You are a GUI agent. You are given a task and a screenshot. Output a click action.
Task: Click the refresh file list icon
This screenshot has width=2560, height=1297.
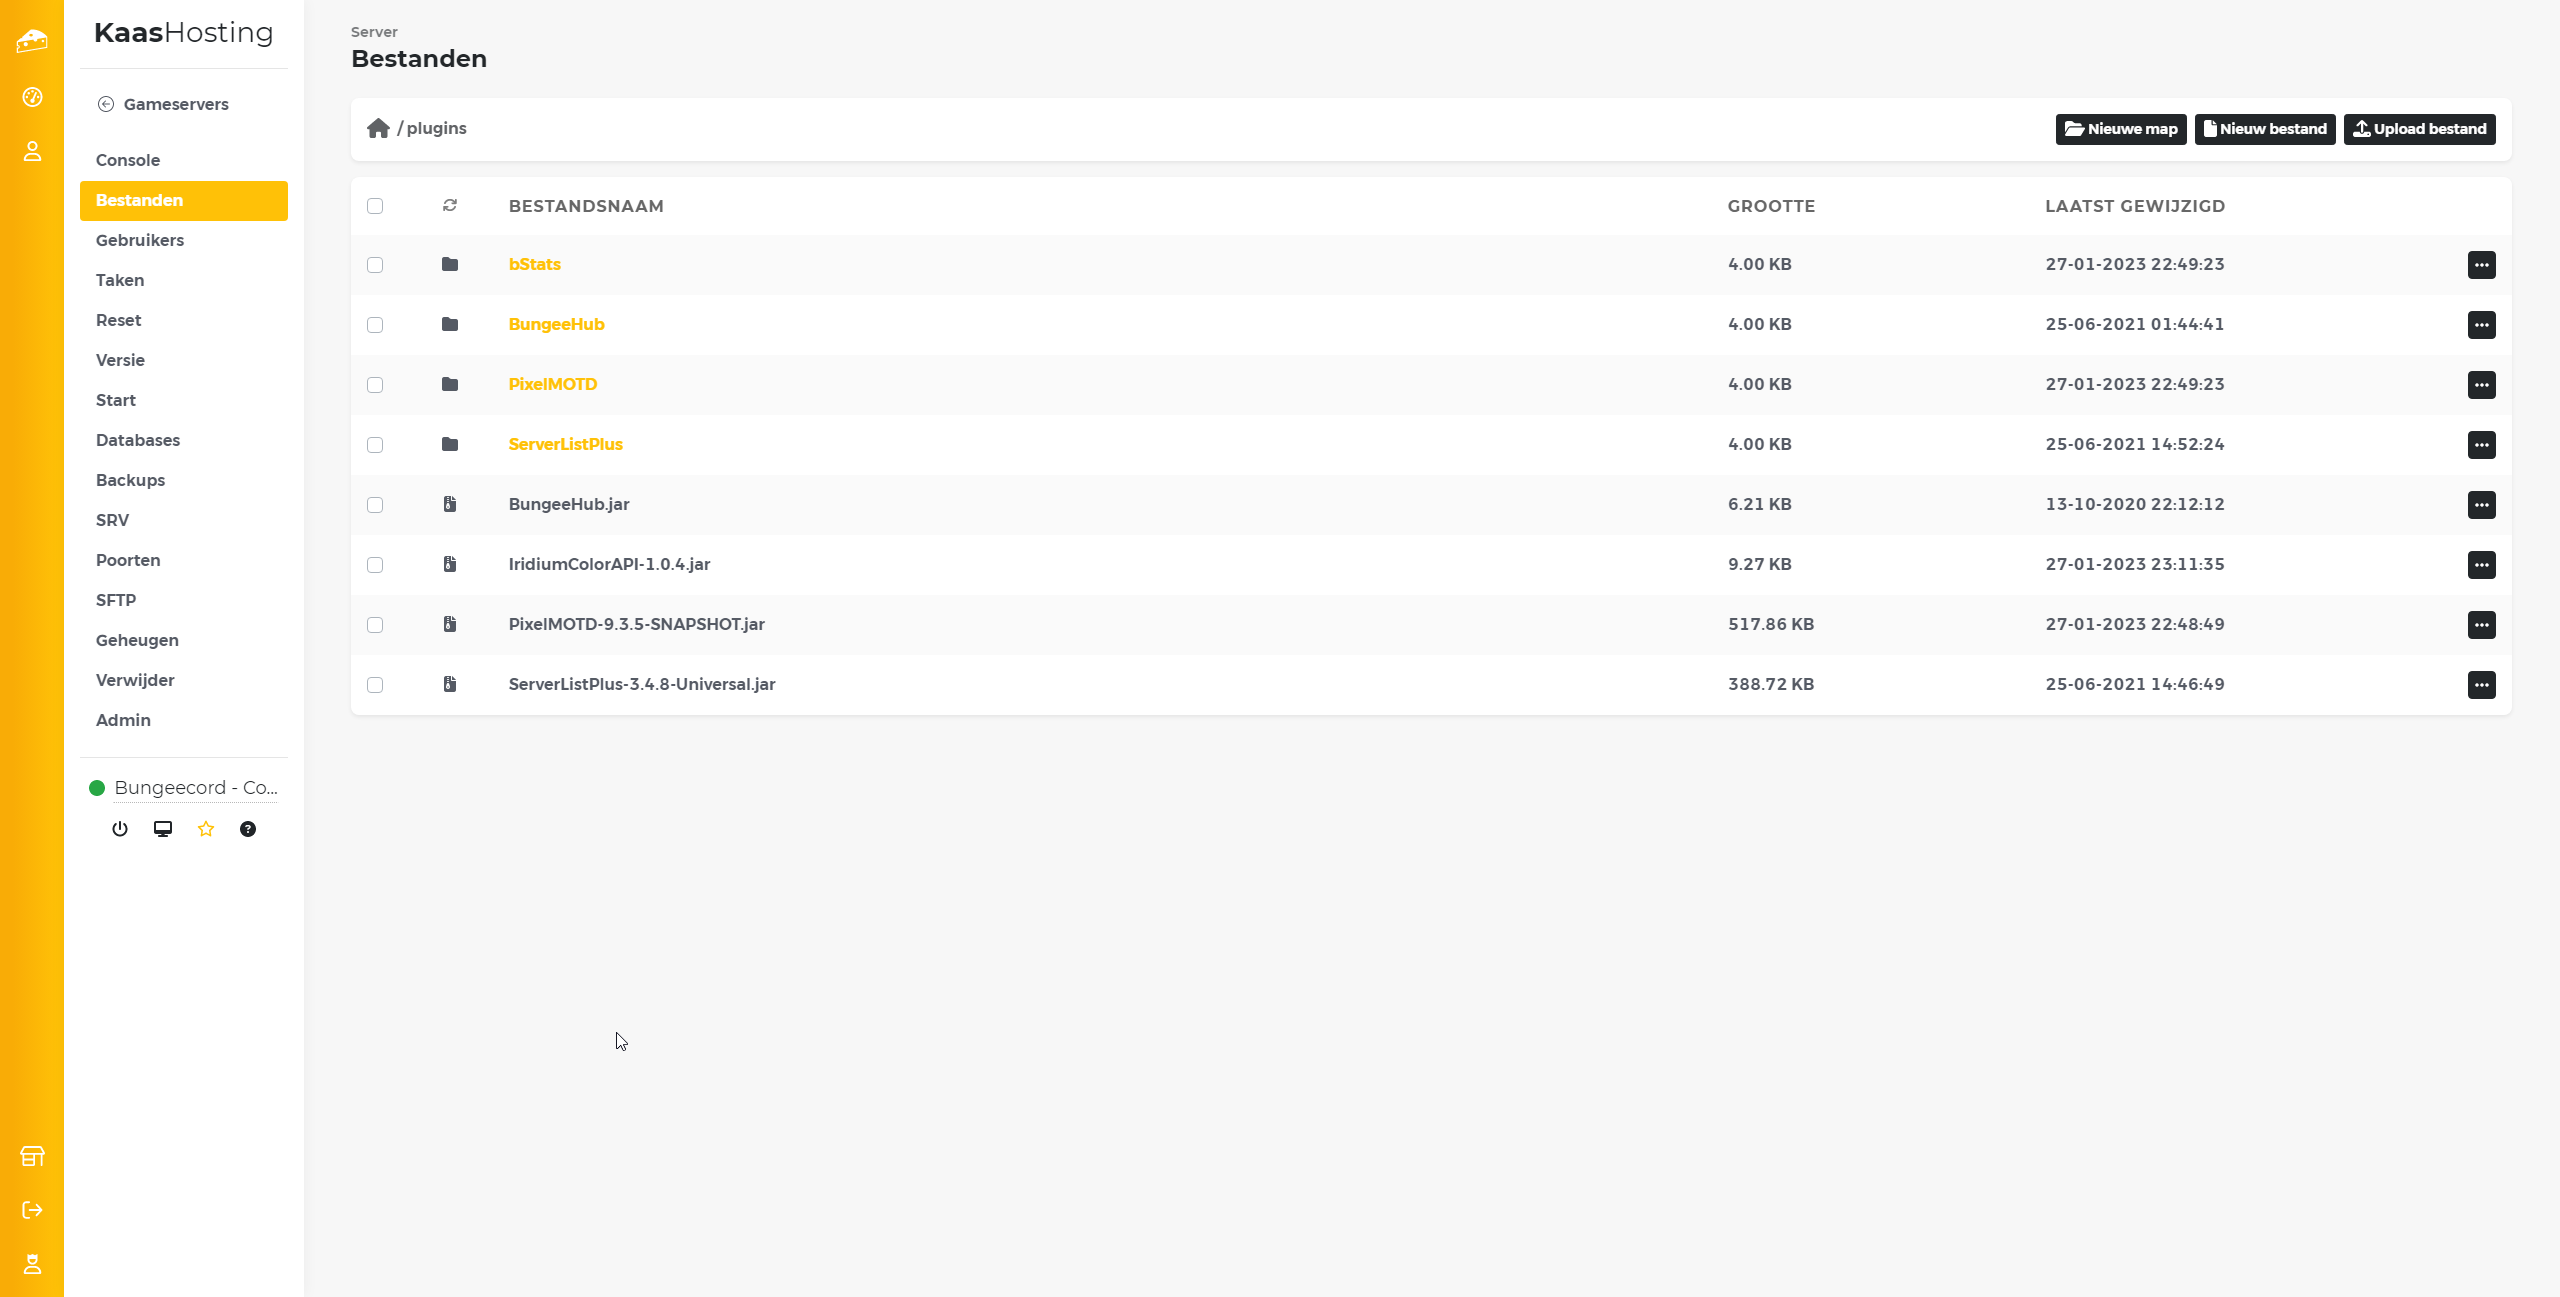(x=450, y=205)
